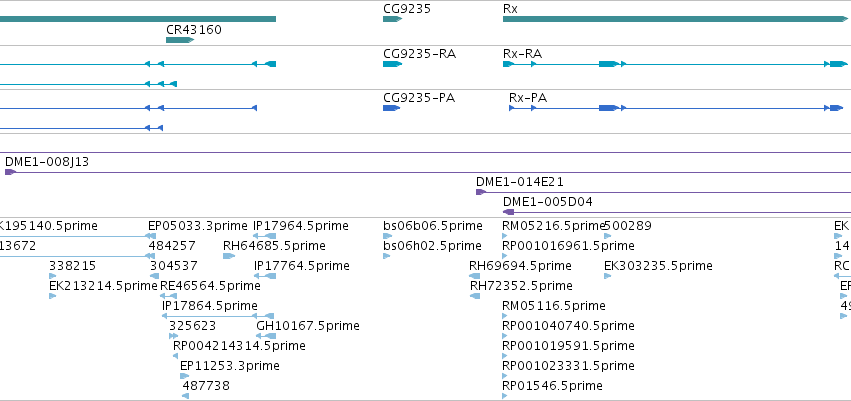Click the DME1-008J13 clone start marker
The height and width of the screenshot is (401, 851).
10,172
